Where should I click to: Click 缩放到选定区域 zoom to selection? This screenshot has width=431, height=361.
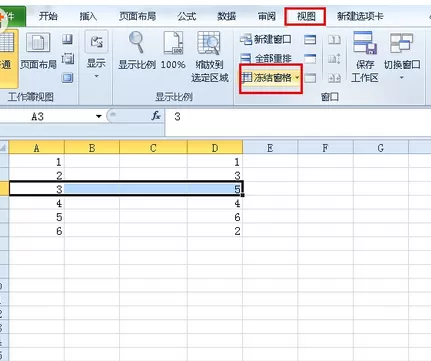210,57
